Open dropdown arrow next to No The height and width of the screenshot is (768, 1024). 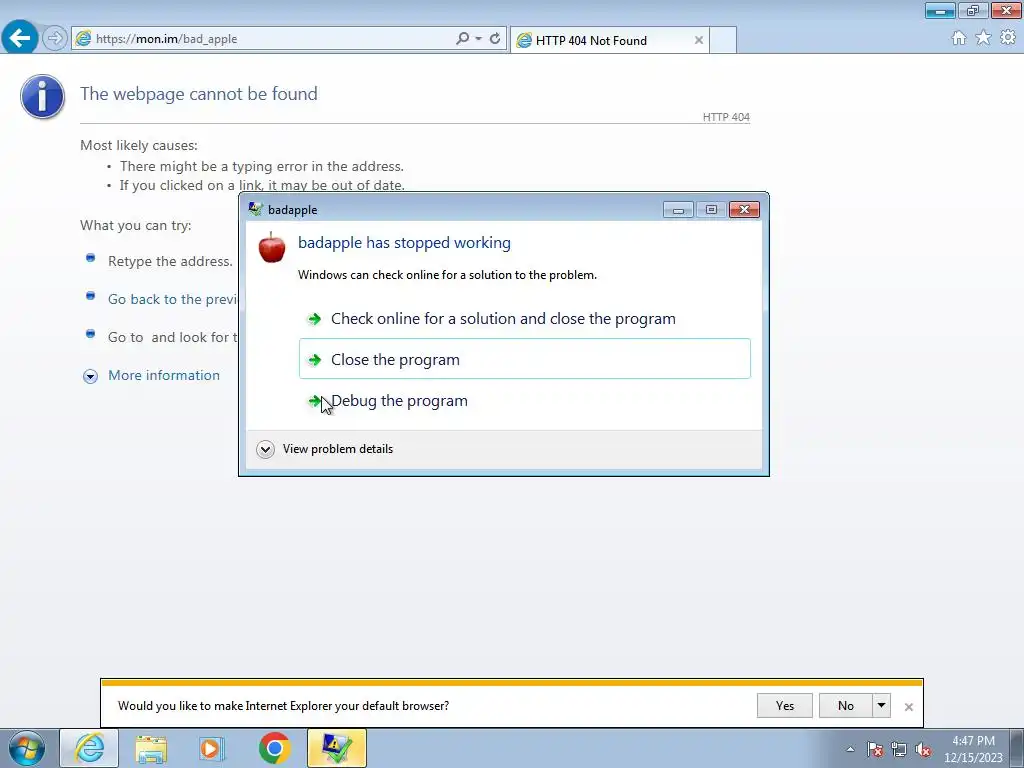[x=881, y=706]
